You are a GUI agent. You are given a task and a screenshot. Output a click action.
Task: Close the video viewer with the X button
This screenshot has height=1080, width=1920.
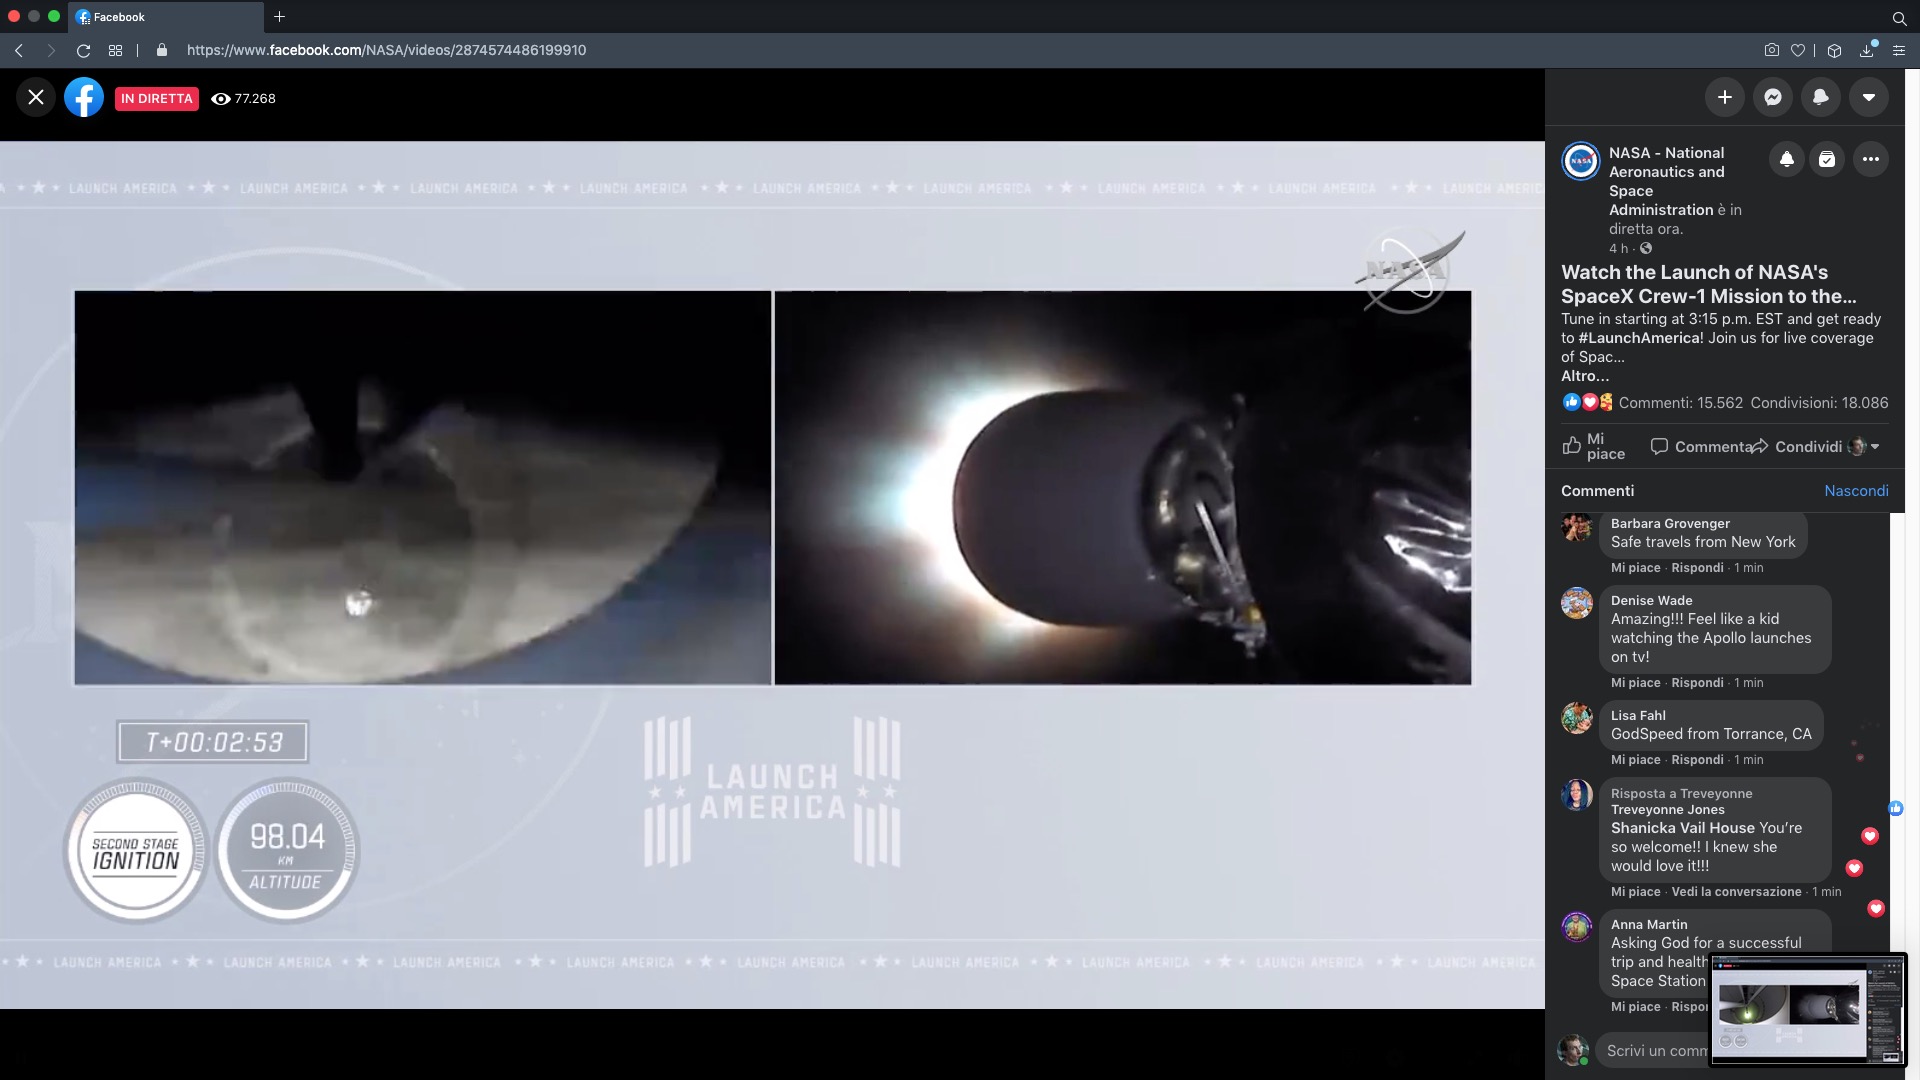tap(36, 97)
